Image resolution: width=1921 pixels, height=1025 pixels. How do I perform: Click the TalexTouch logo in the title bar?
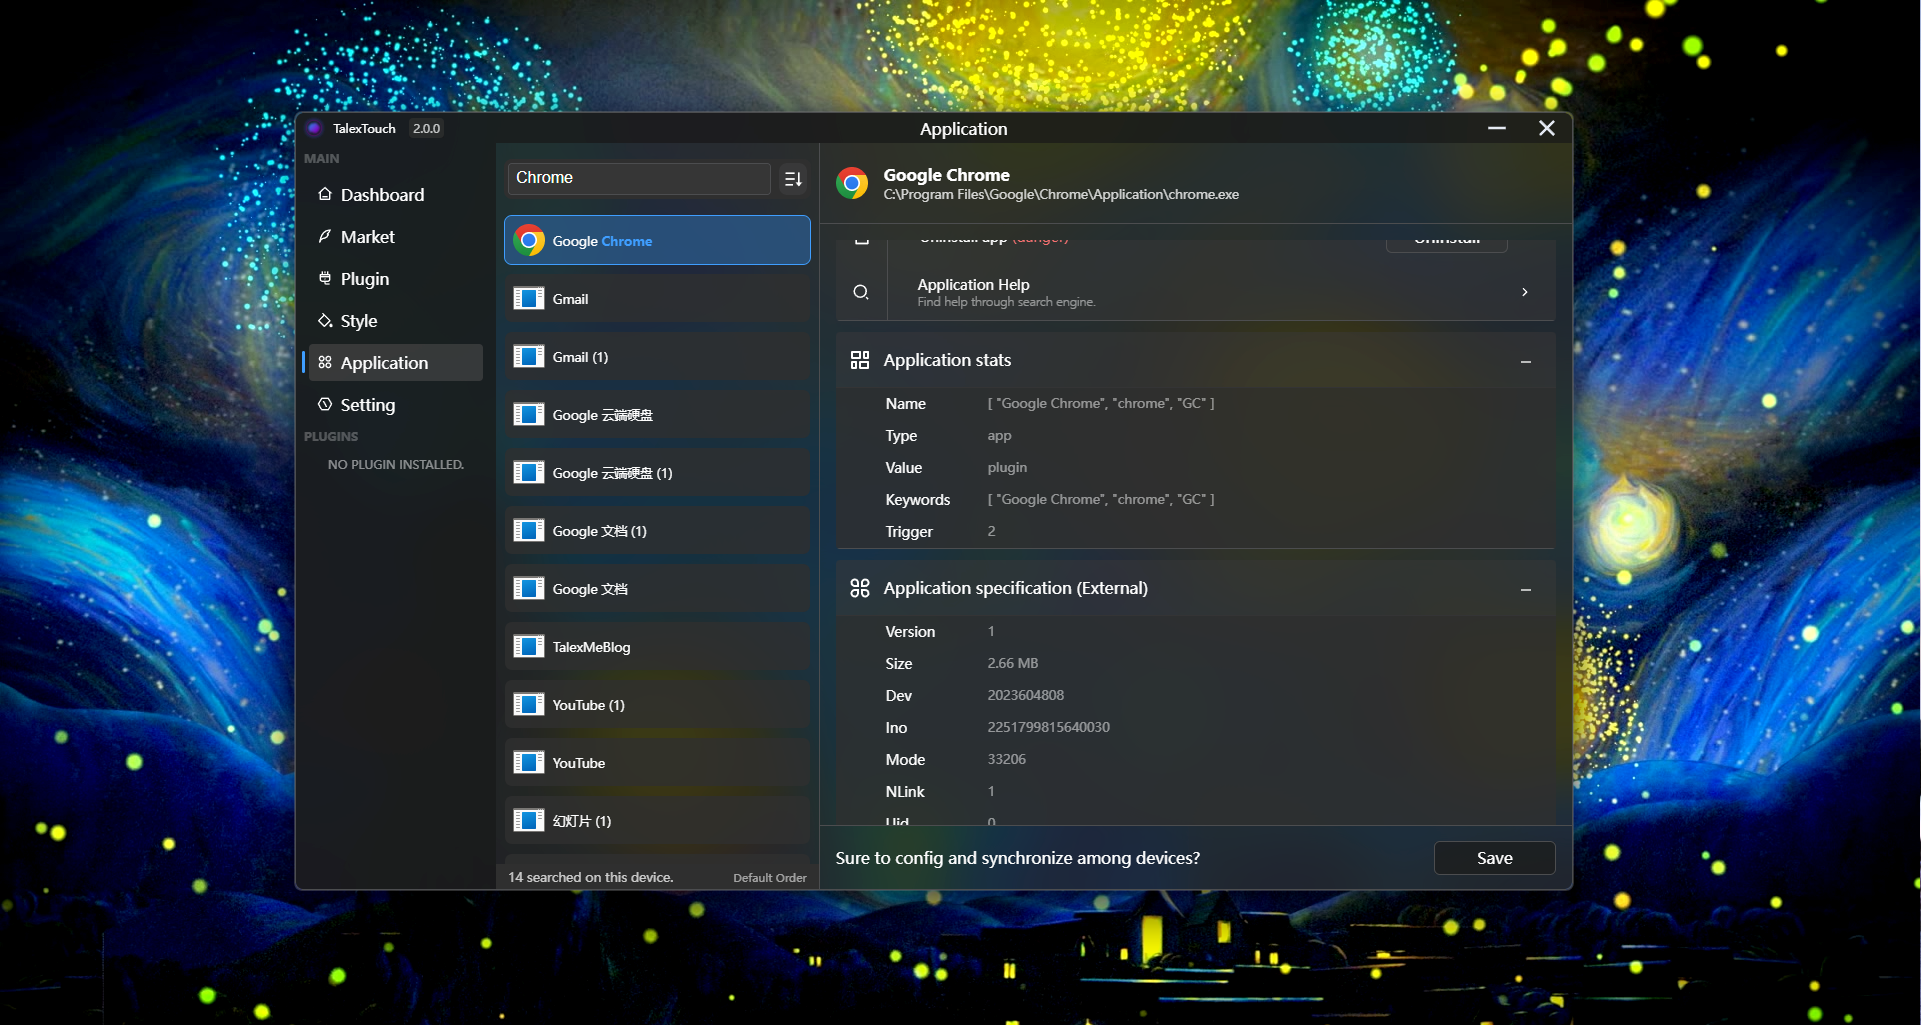click(314, 128)
